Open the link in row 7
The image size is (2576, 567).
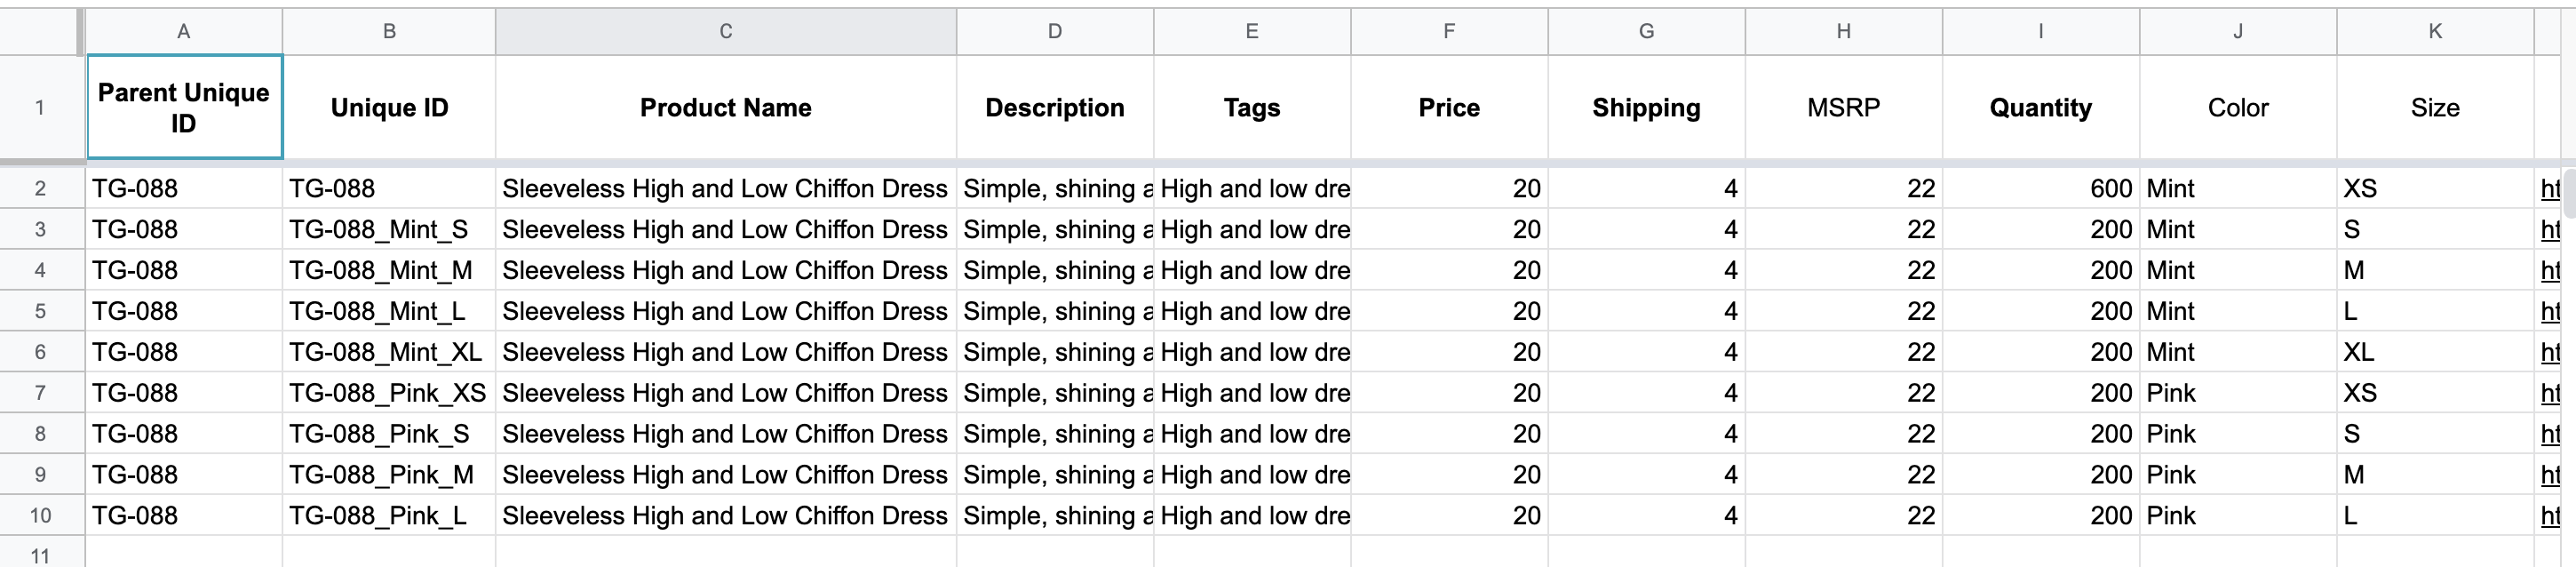tap(2549, 393)
